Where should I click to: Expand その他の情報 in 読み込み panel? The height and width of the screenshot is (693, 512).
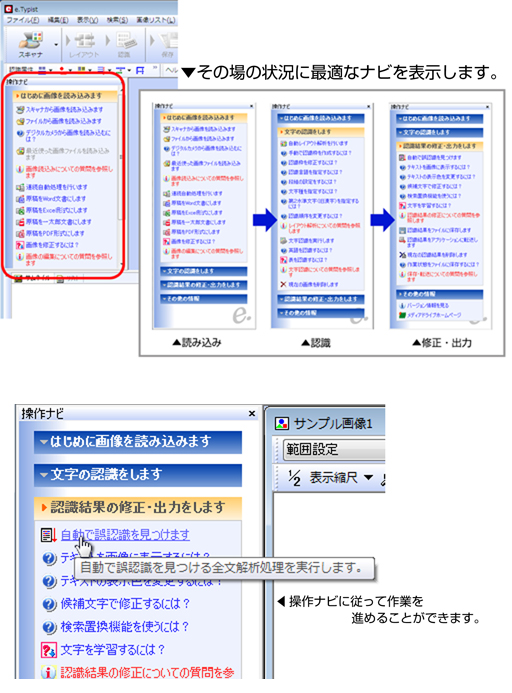click(204, 299)
